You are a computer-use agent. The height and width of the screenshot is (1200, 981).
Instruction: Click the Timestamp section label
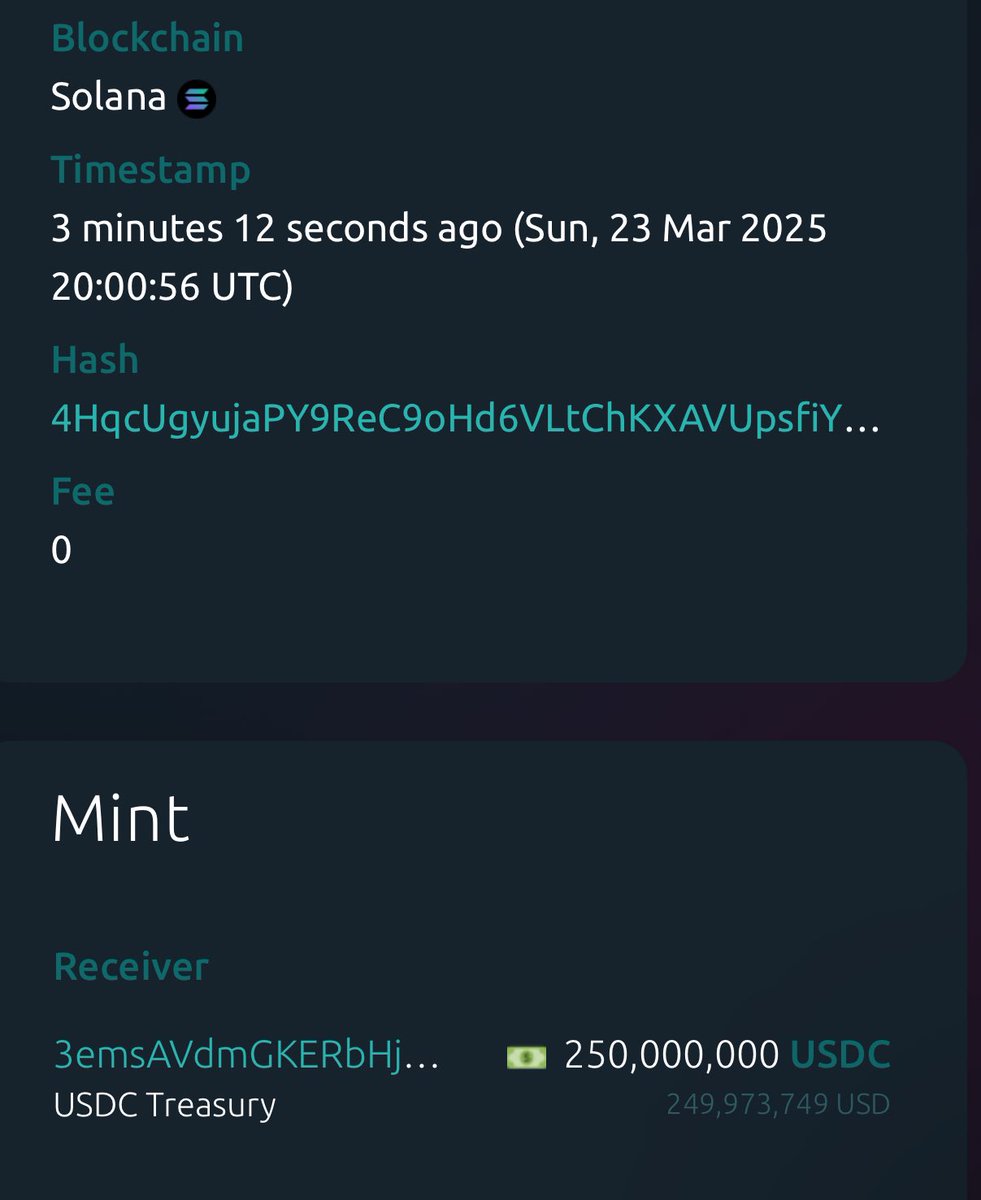[x=151, y=170]
